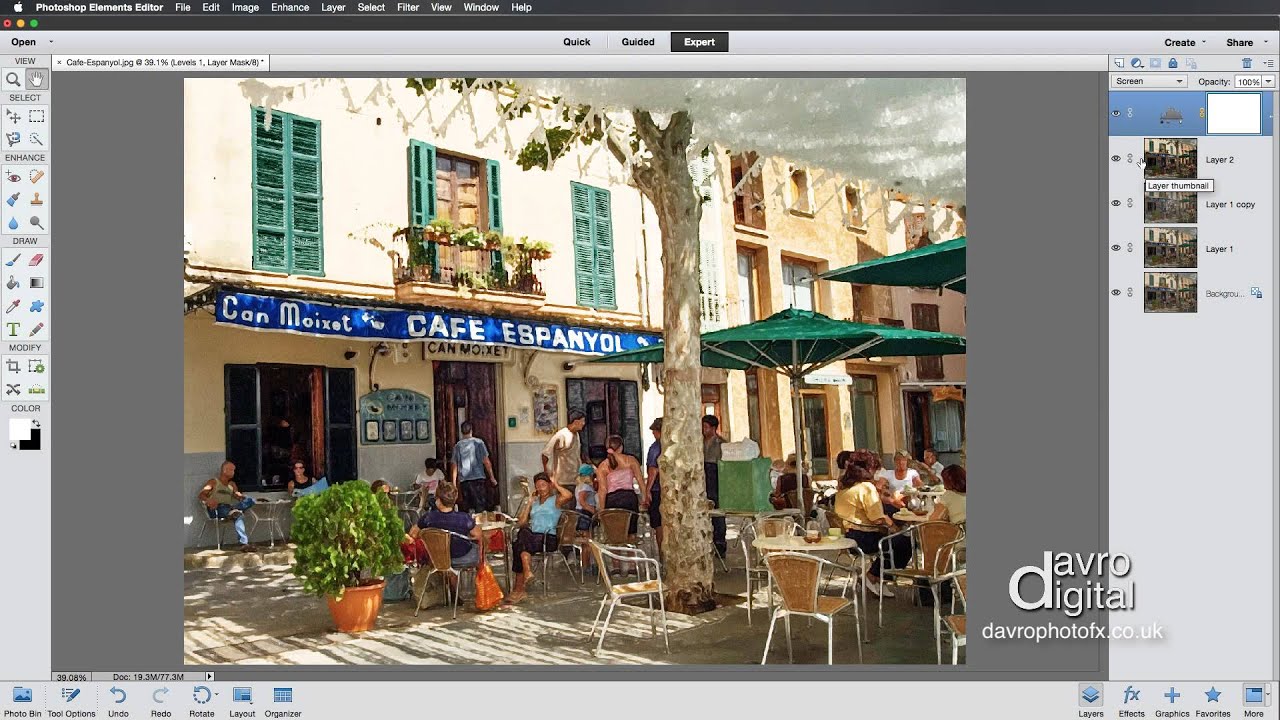Select the Crop tool
1280x720 pixels.
[14, 367]
